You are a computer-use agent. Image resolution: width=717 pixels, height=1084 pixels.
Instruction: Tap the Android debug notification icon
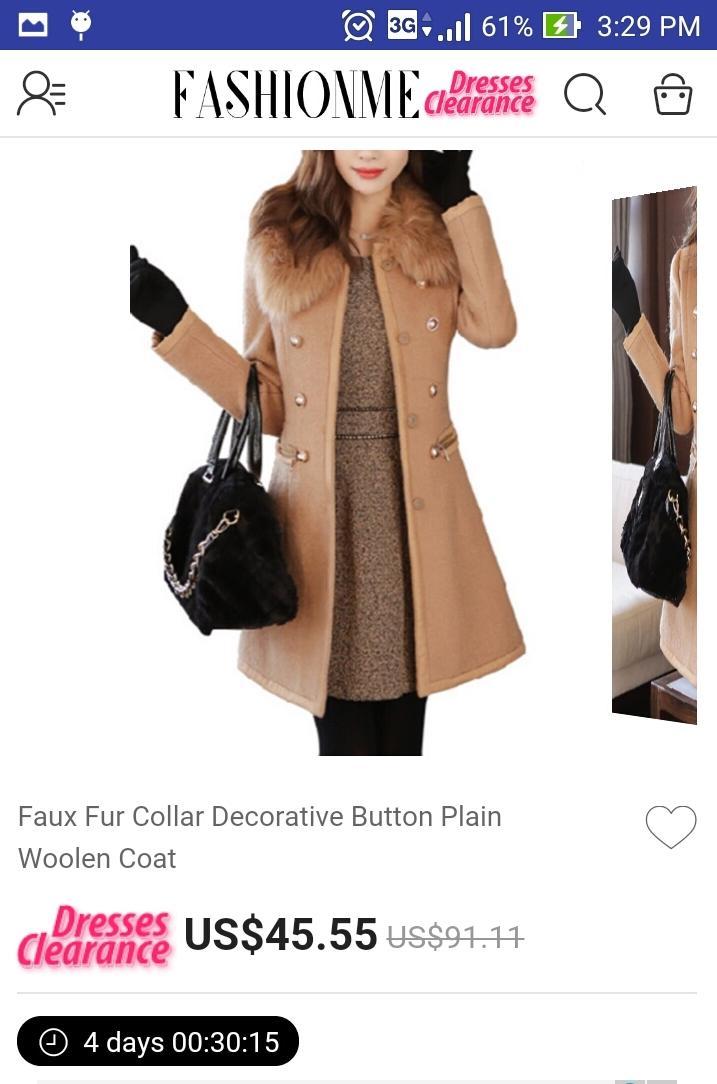click(x=81, y=25)
